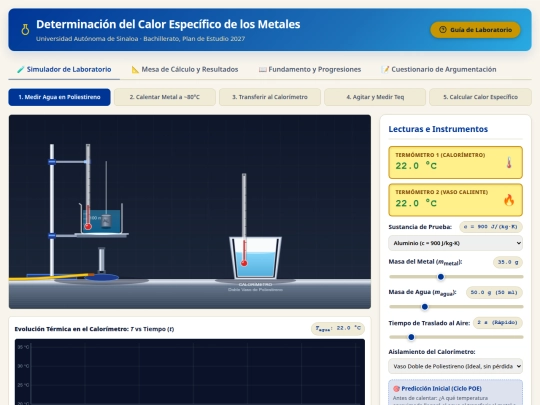Click the '50.0 g (50 ml)' water mass value
This screenshot has width=540, height=405.
494,292
